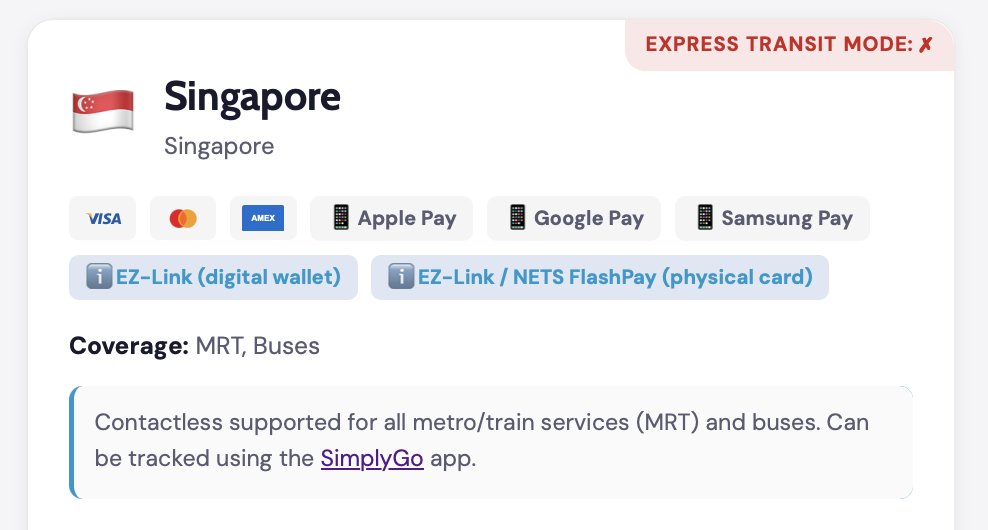Viewport: 988px width, 530px height.
Task: Click the gray Singapore subtitle text
Action: (219, 146)
